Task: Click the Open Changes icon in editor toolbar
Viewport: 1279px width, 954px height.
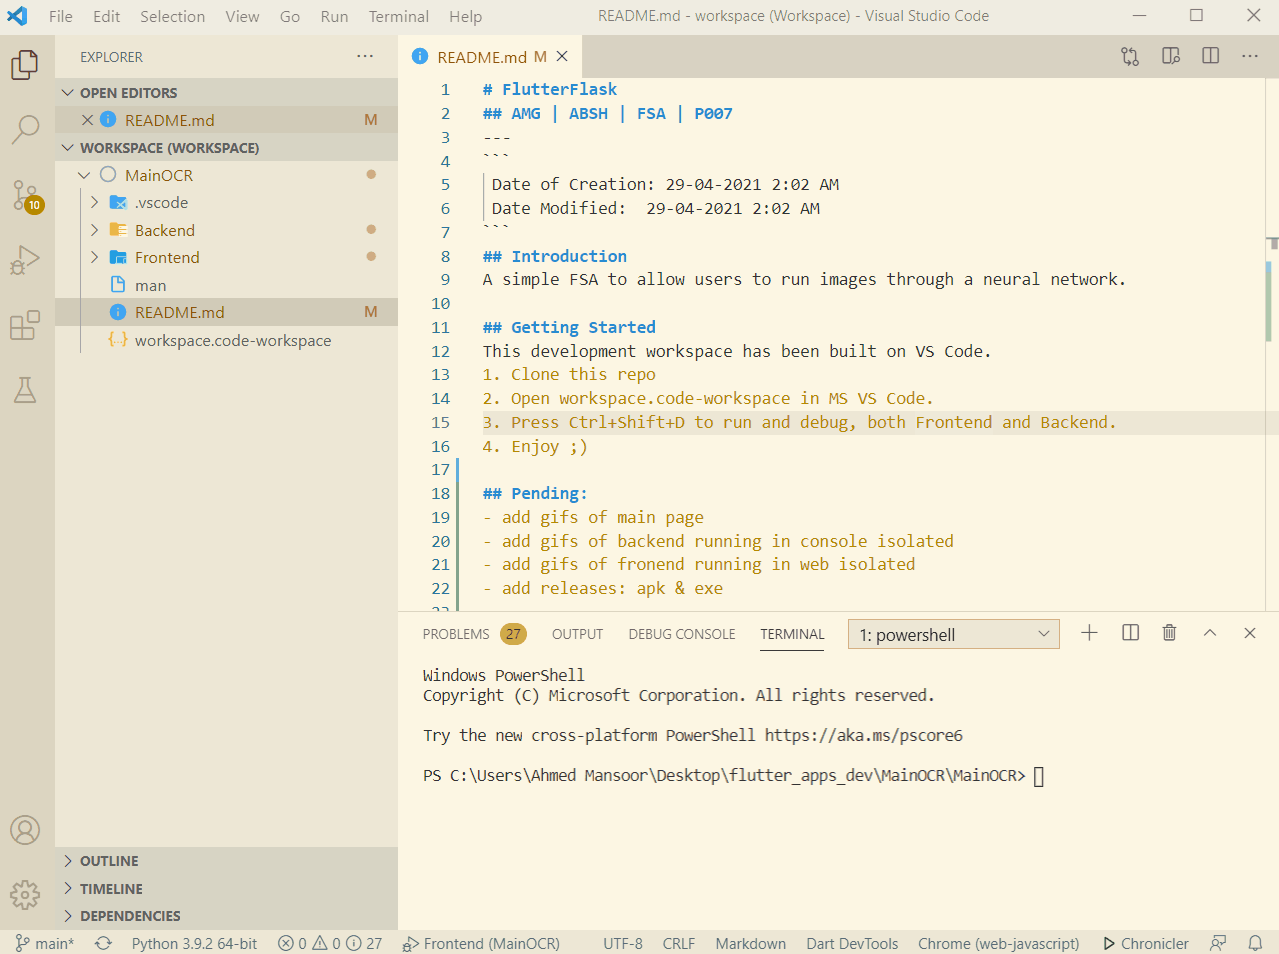Action: coord(1130,56)
